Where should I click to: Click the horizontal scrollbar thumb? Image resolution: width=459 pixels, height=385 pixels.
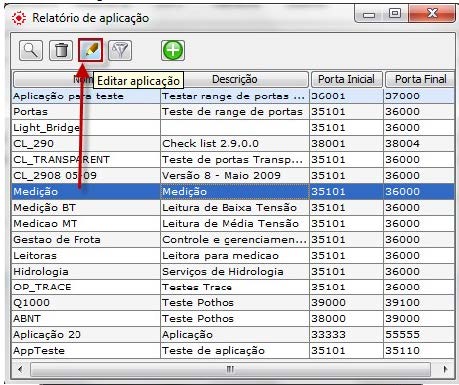tap(230, 369)
